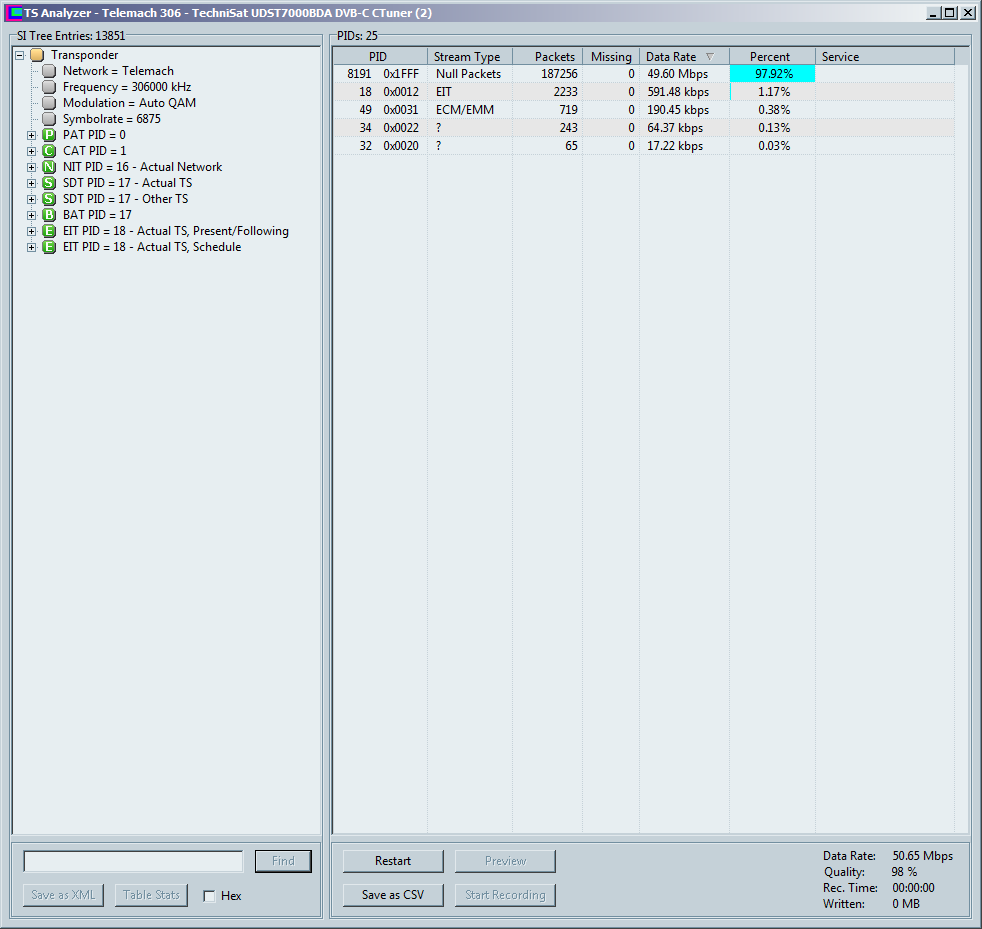
Task: Expand EIT Actual TS Schedule node
Action: coord(31,247)
